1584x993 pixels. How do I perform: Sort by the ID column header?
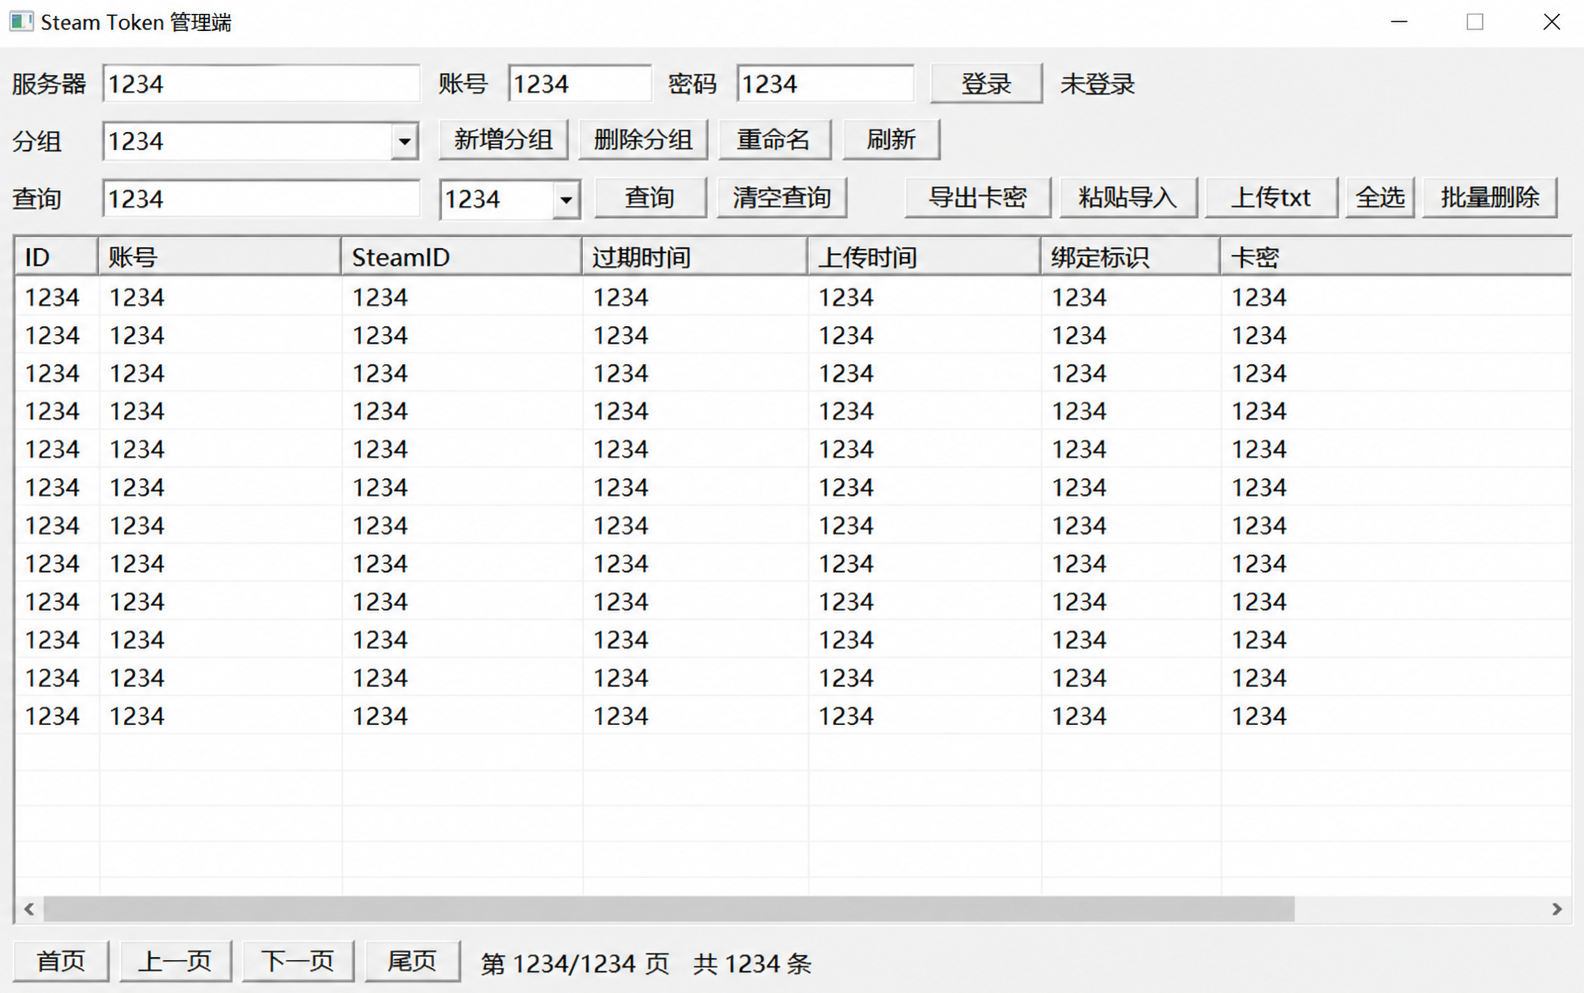coord(56,257)
